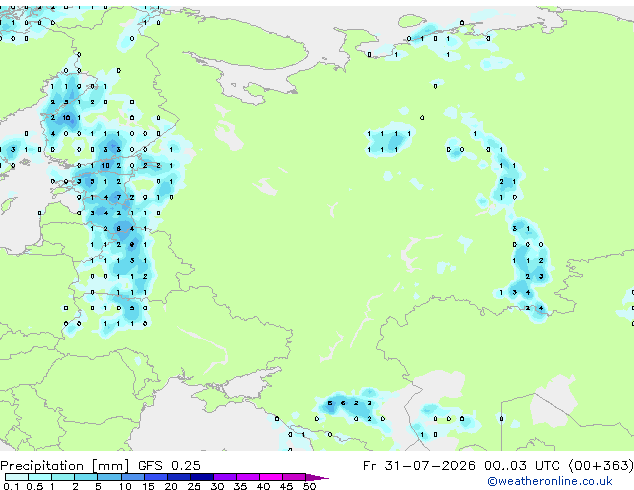Image resolution: width=634 pixels, height=490 pixels.
Task: Click the 0.1–0.5 mm legend color swatch
Action: pos(17,477)
